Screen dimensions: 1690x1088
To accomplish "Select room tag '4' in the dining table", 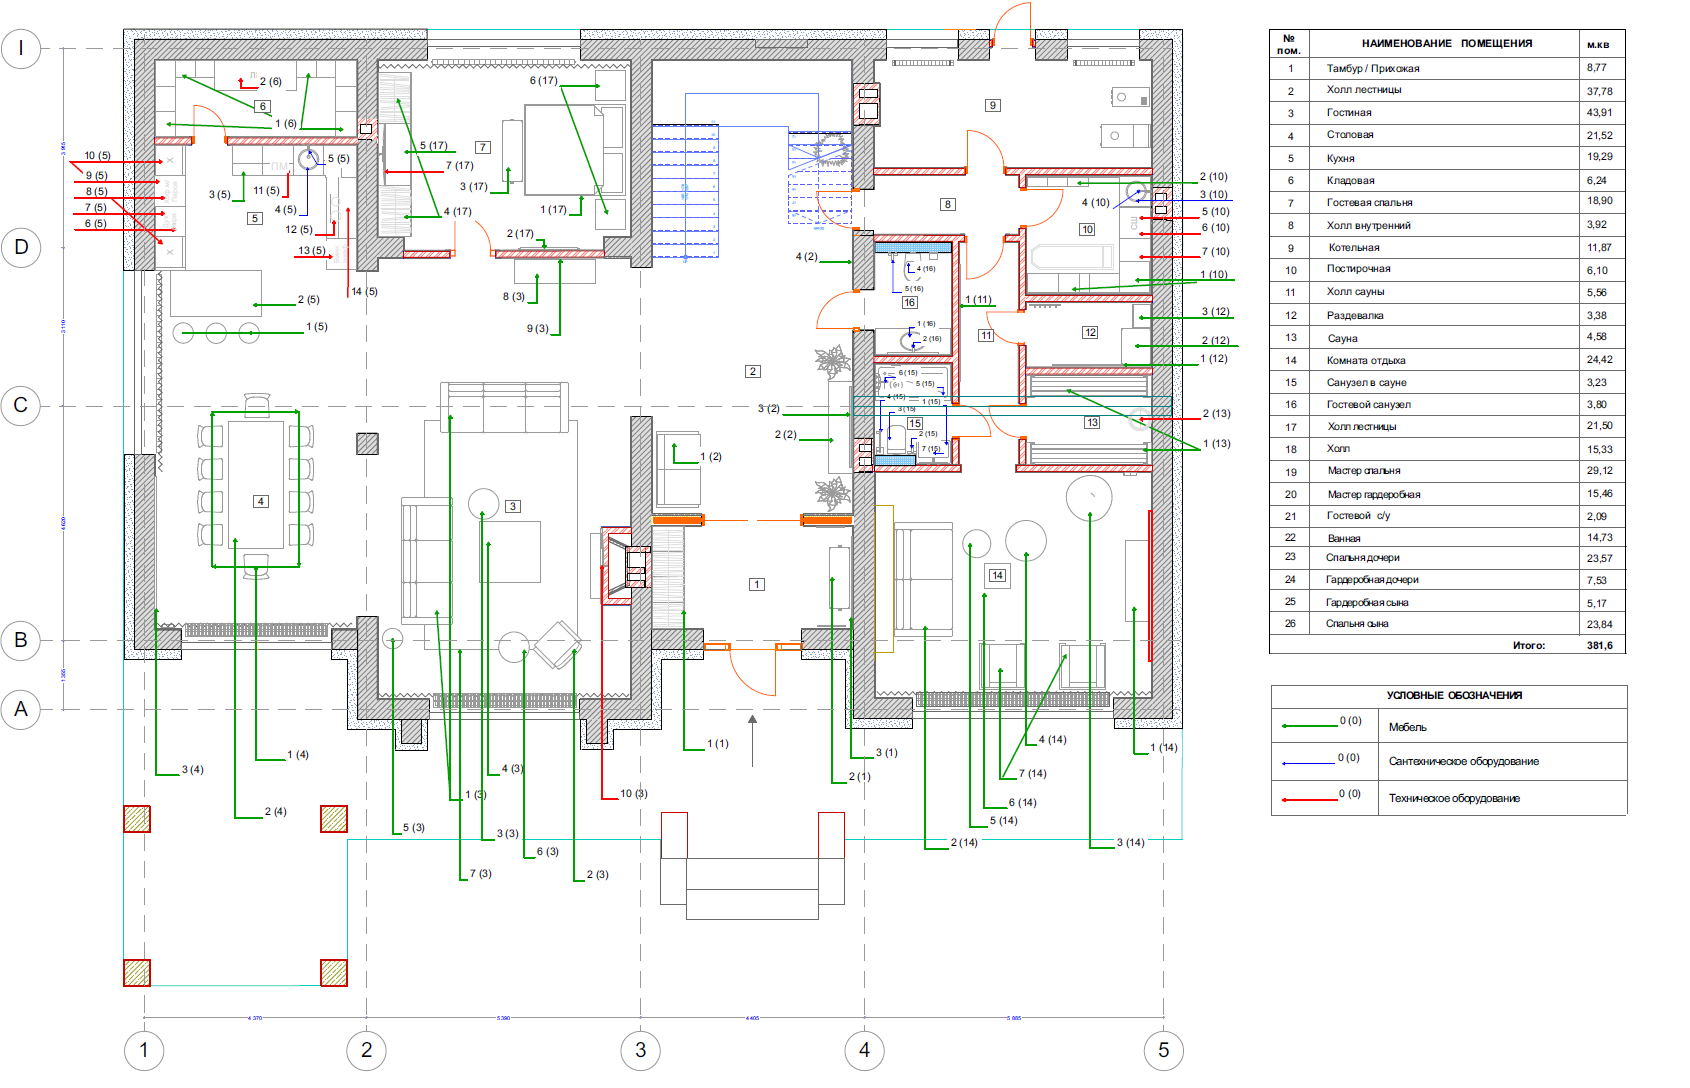I will click(x=261, y=502).
